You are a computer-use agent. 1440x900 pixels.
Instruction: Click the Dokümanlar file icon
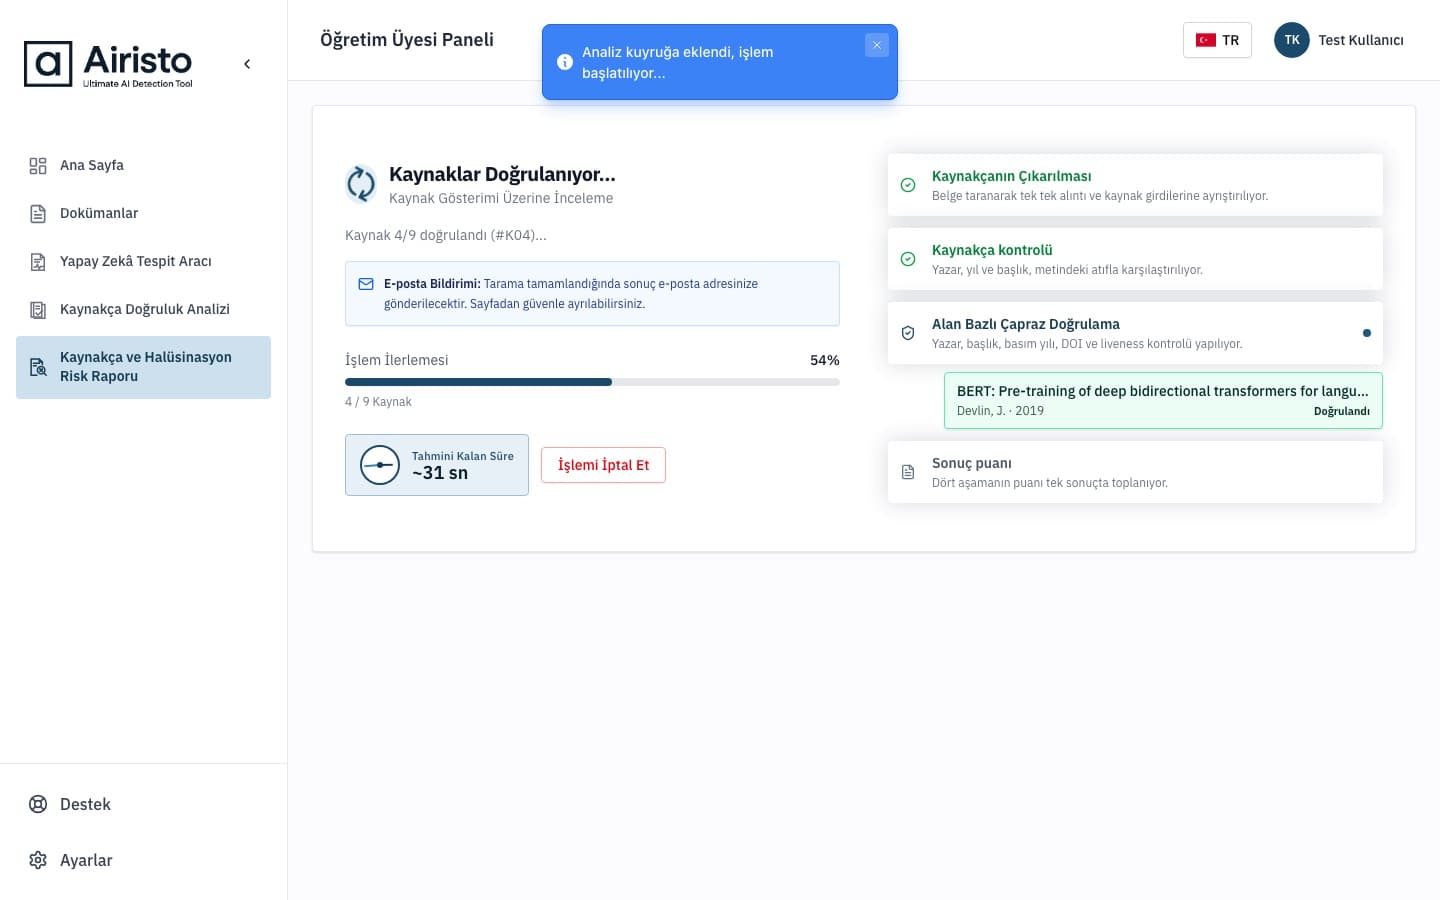pos(38,214)
